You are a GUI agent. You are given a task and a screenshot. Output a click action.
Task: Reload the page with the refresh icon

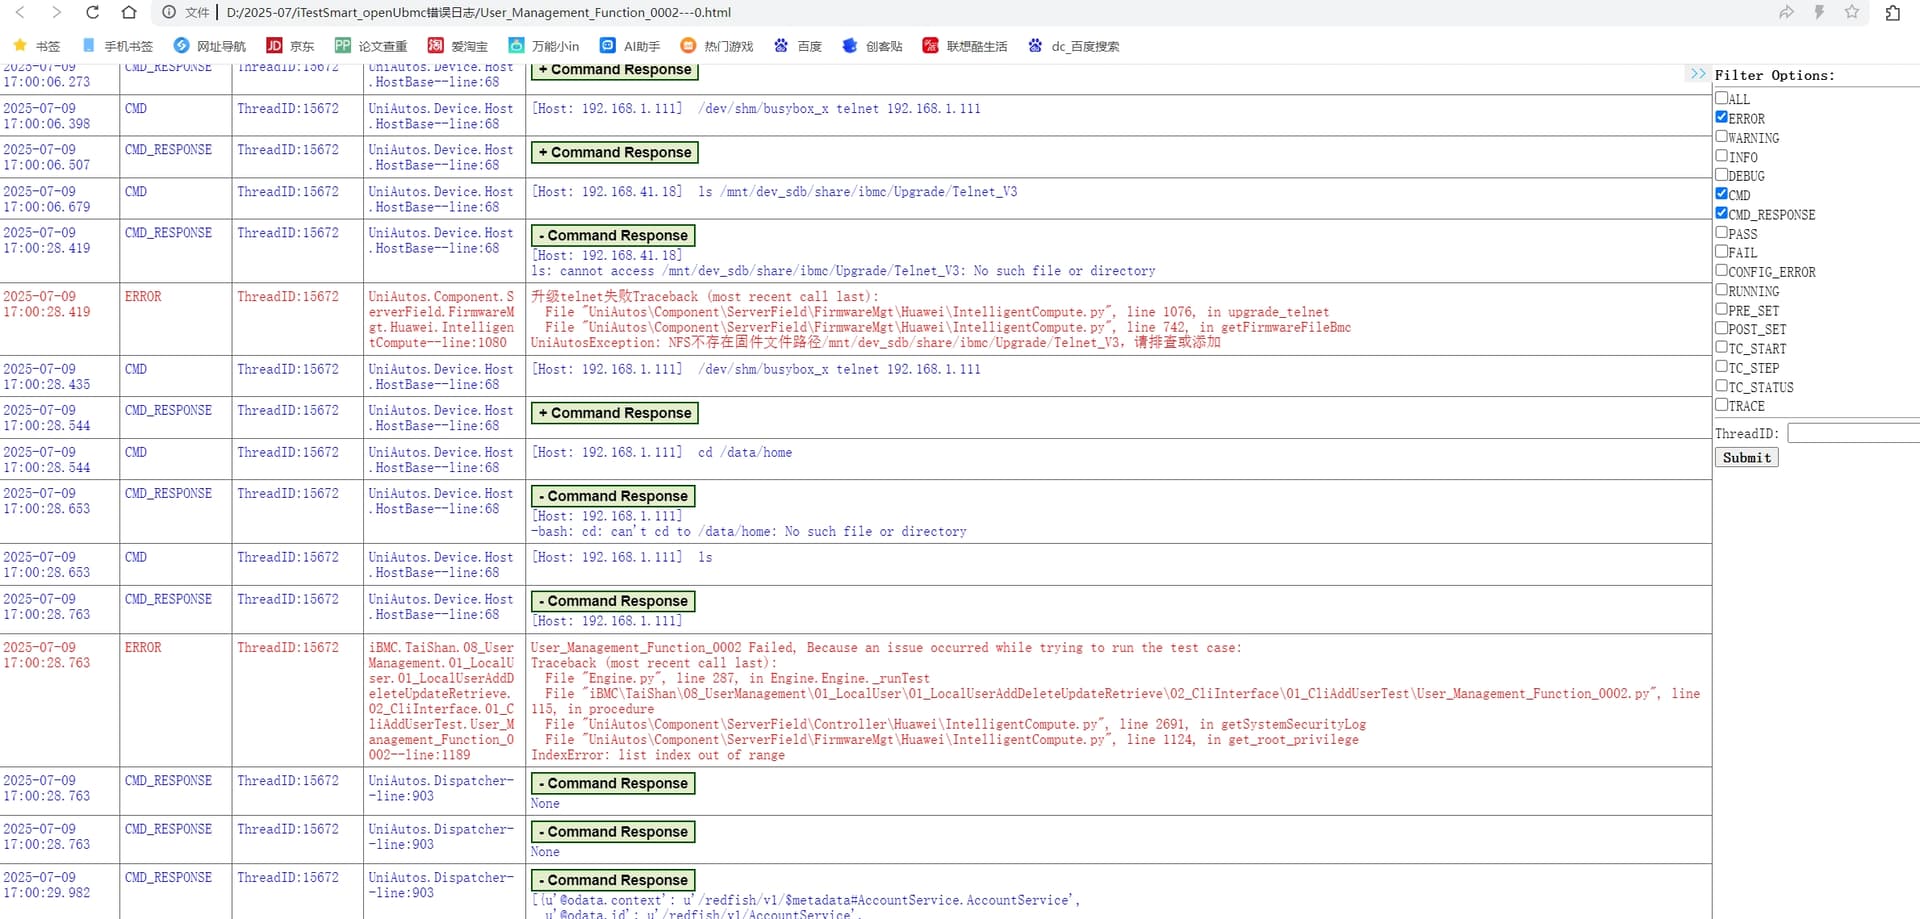[x=92, y=12]
